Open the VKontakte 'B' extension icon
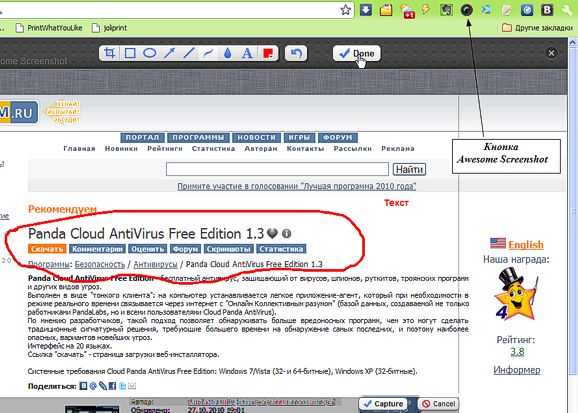Image resolution: width=578 pixels, height=413 pixels. [x=547, y=10]
